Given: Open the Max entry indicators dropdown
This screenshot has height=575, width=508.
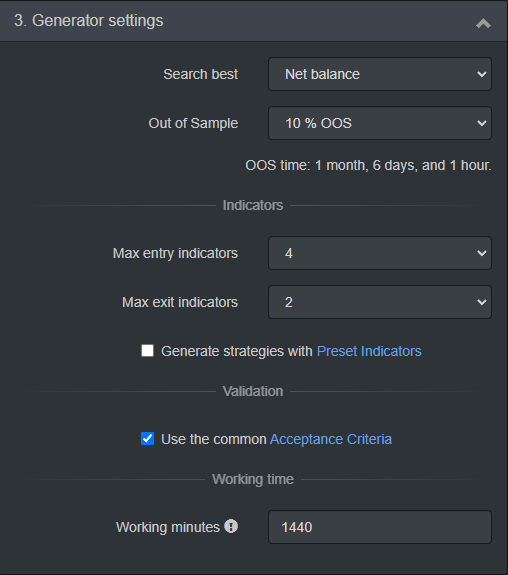Looking at the screenshot, I should (x=380, y=253).
